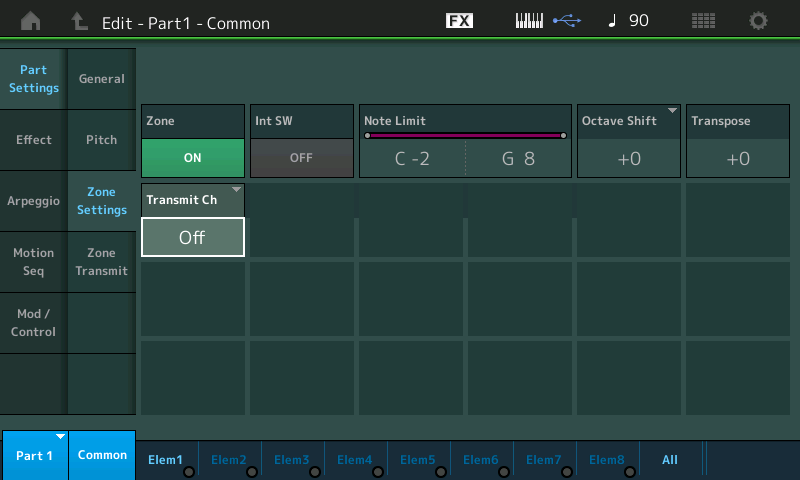Select the Common button
This screenshot has width=800, height=480.
pos(102,455)
